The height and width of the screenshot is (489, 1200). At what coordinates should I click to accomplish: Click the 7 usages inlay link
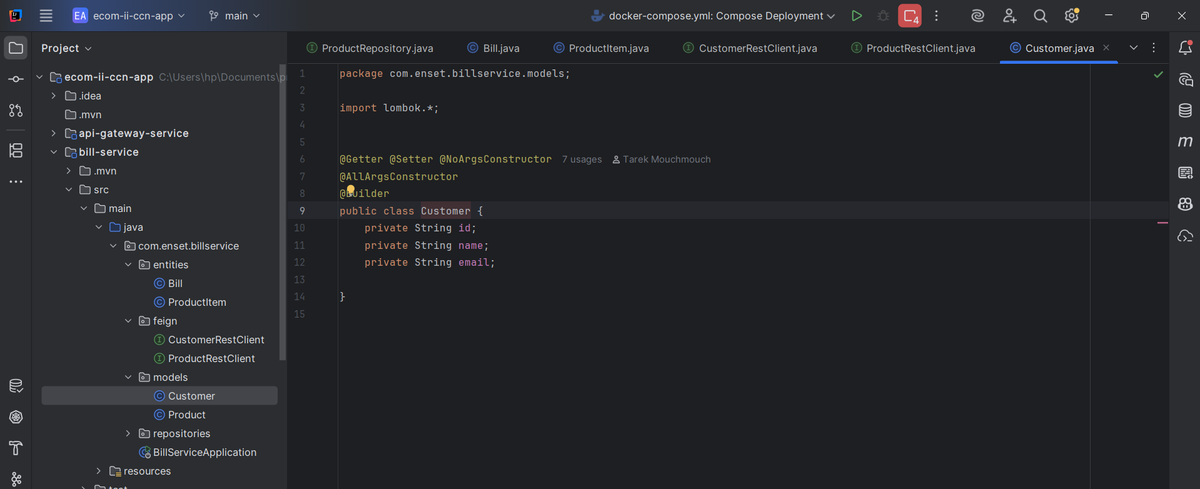point(581,160)
